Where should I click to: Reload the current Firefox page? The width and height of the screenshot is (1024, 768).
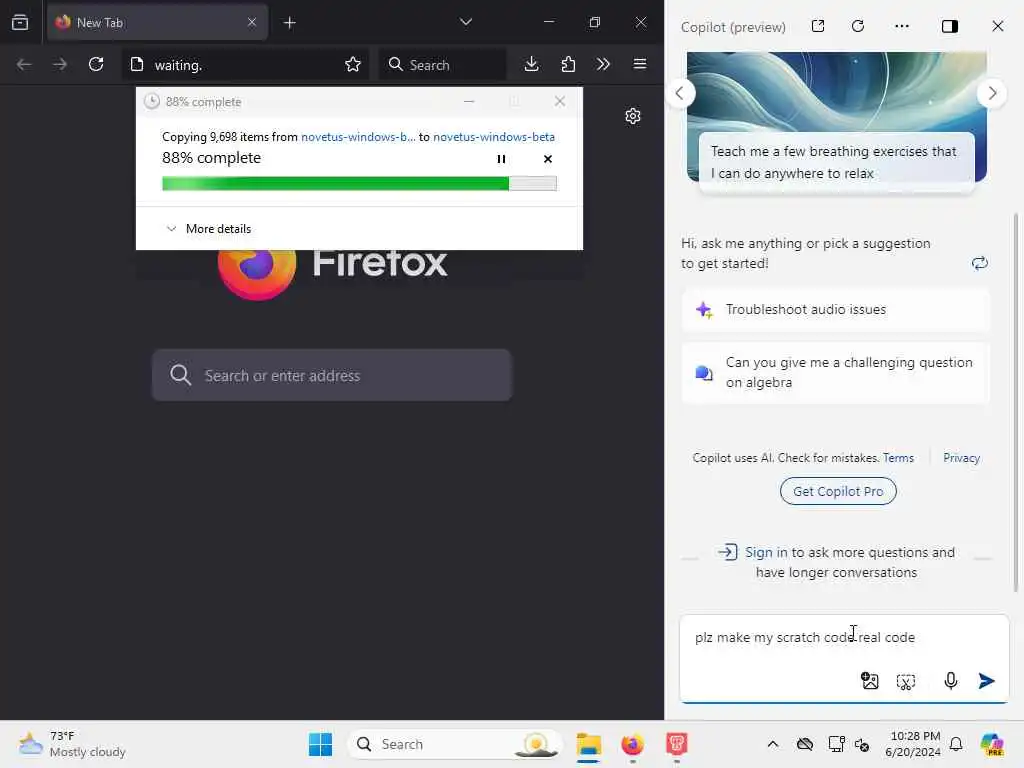tap(96, 64)
